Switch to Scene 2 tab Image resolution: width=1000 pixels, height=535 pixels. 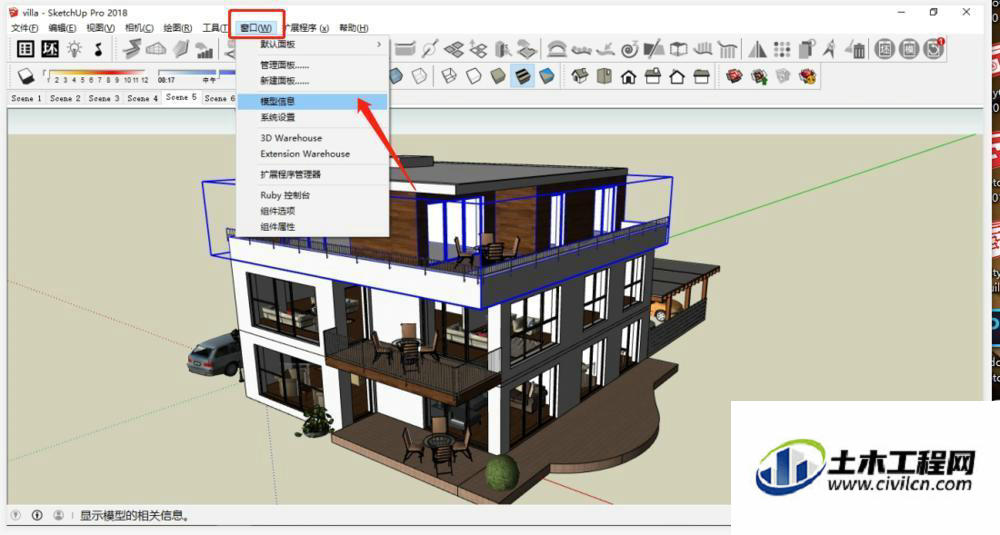point(65,98)
